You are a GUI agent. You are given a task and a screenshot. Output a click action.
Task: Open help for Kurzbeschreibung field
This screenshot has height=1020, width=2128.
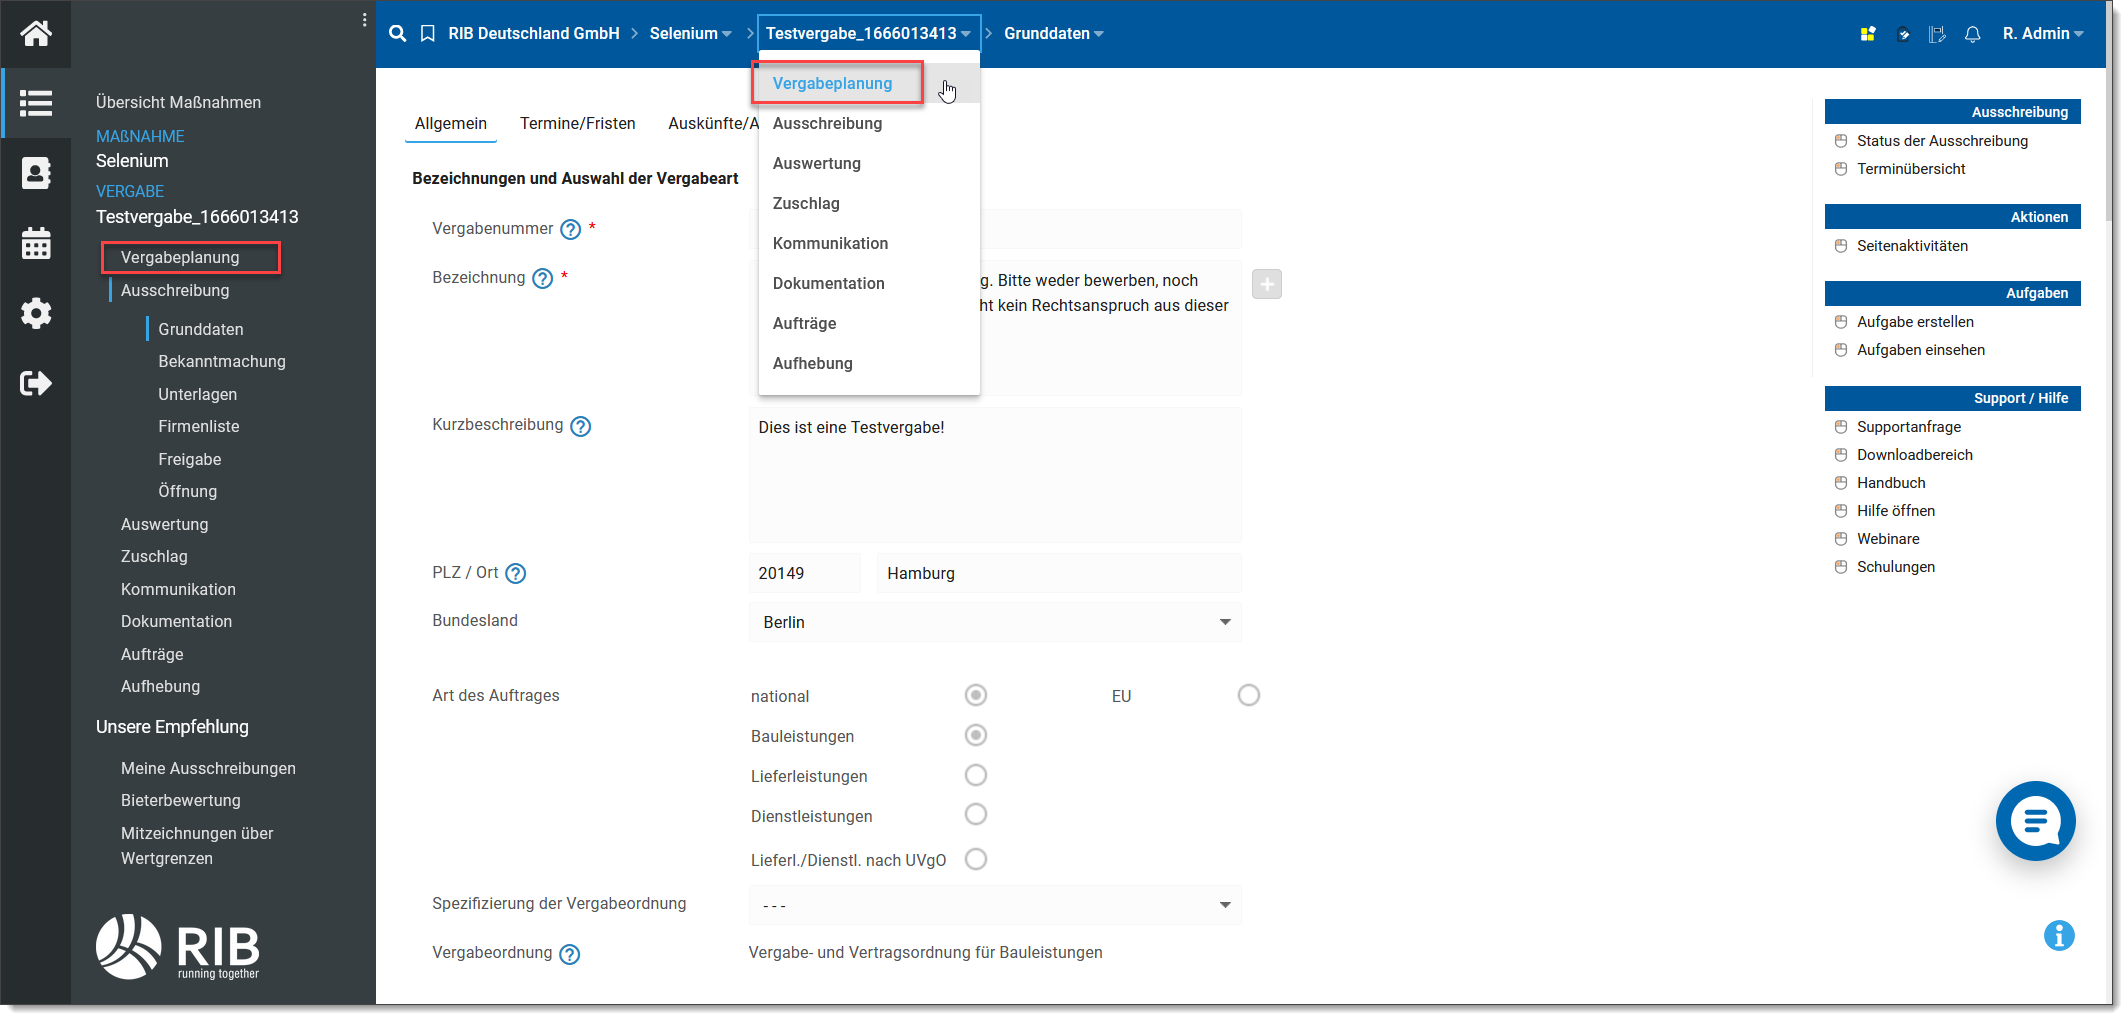coord(581,427)
